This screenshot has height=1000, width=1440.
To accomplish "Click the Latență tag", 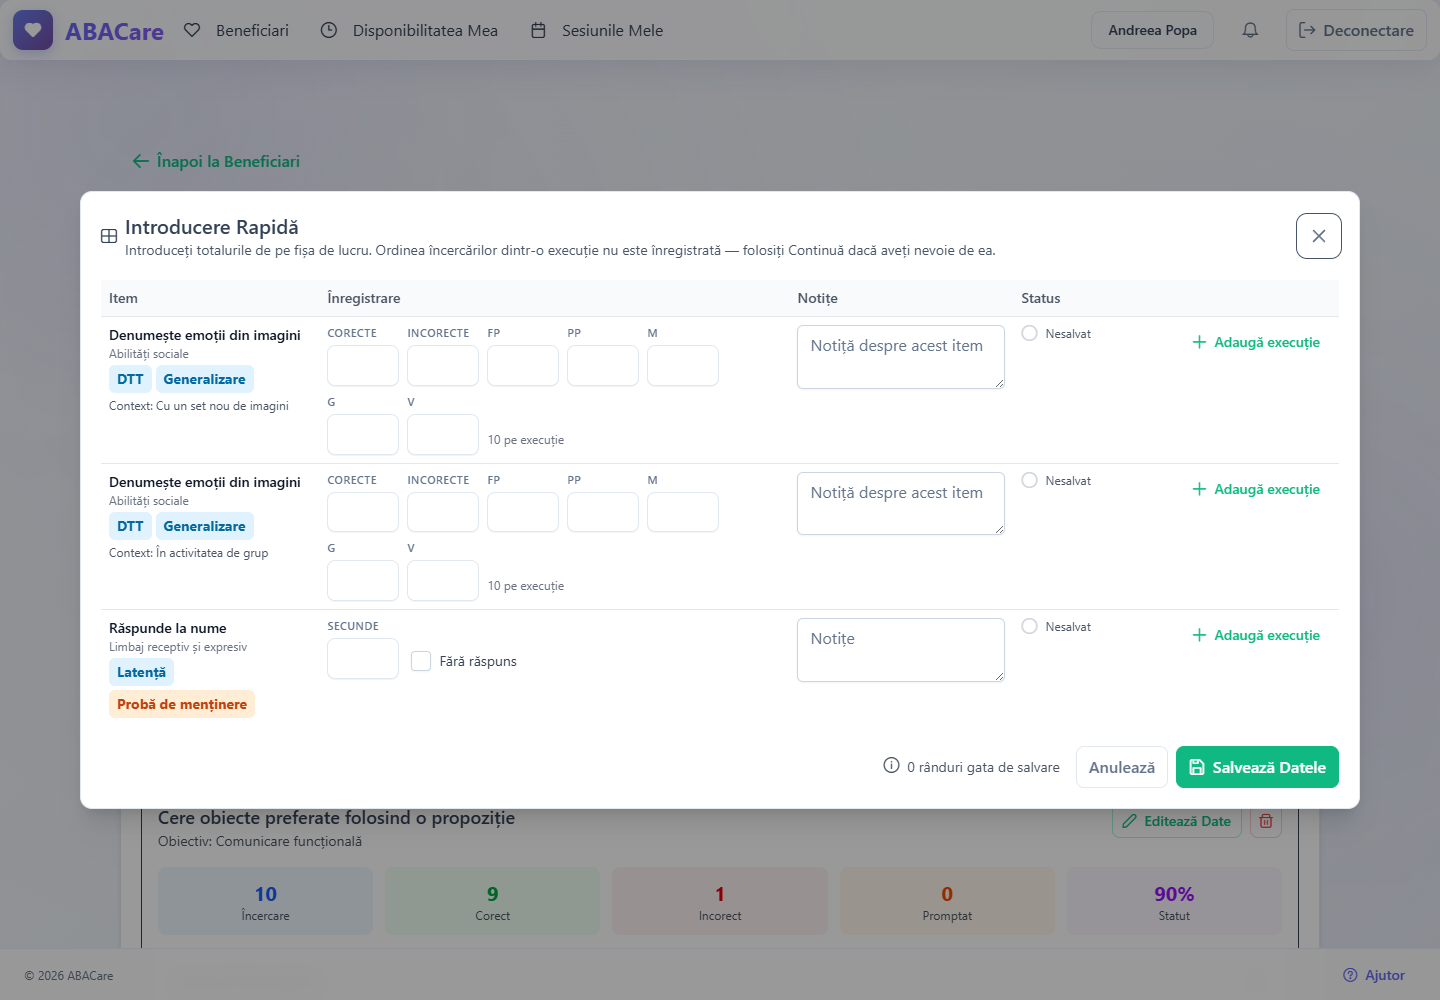I will click(x=141, y=672).
